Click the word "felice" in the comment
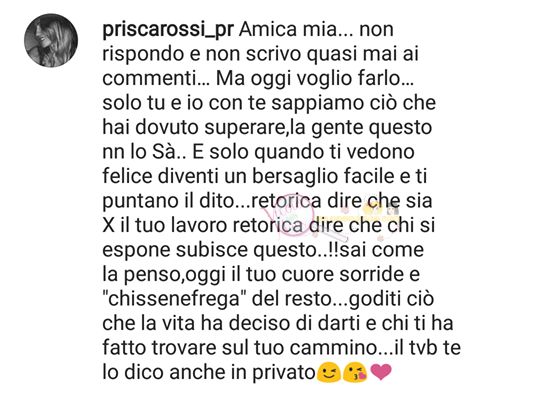The image size is (540, 415). tap(127, 176)
